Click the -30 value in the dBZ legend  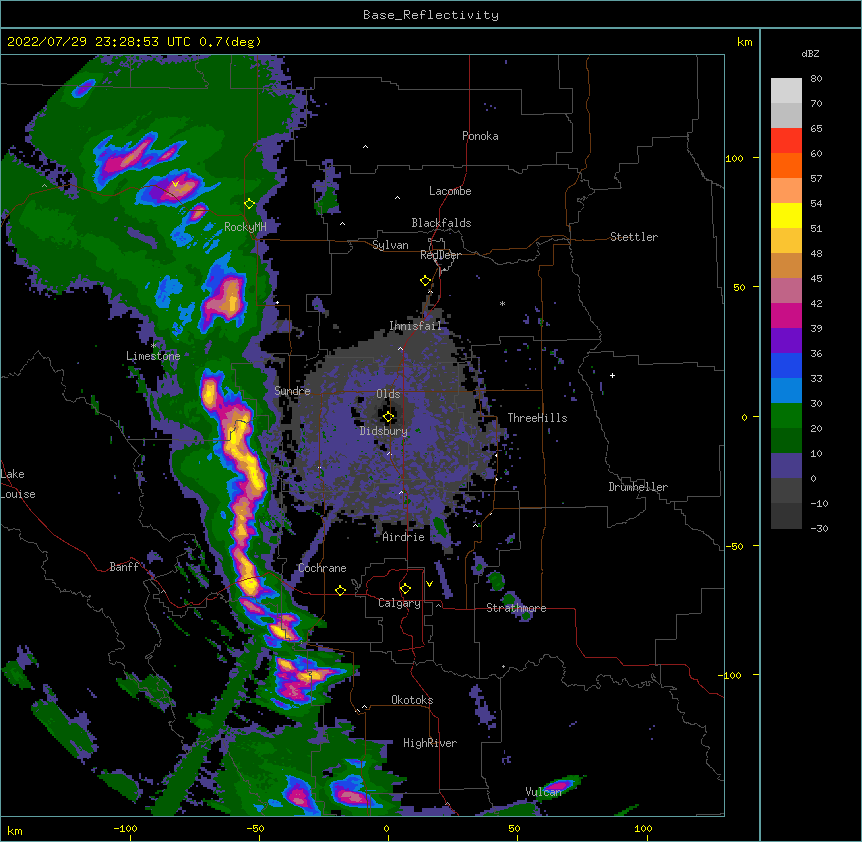pos(819,529)
